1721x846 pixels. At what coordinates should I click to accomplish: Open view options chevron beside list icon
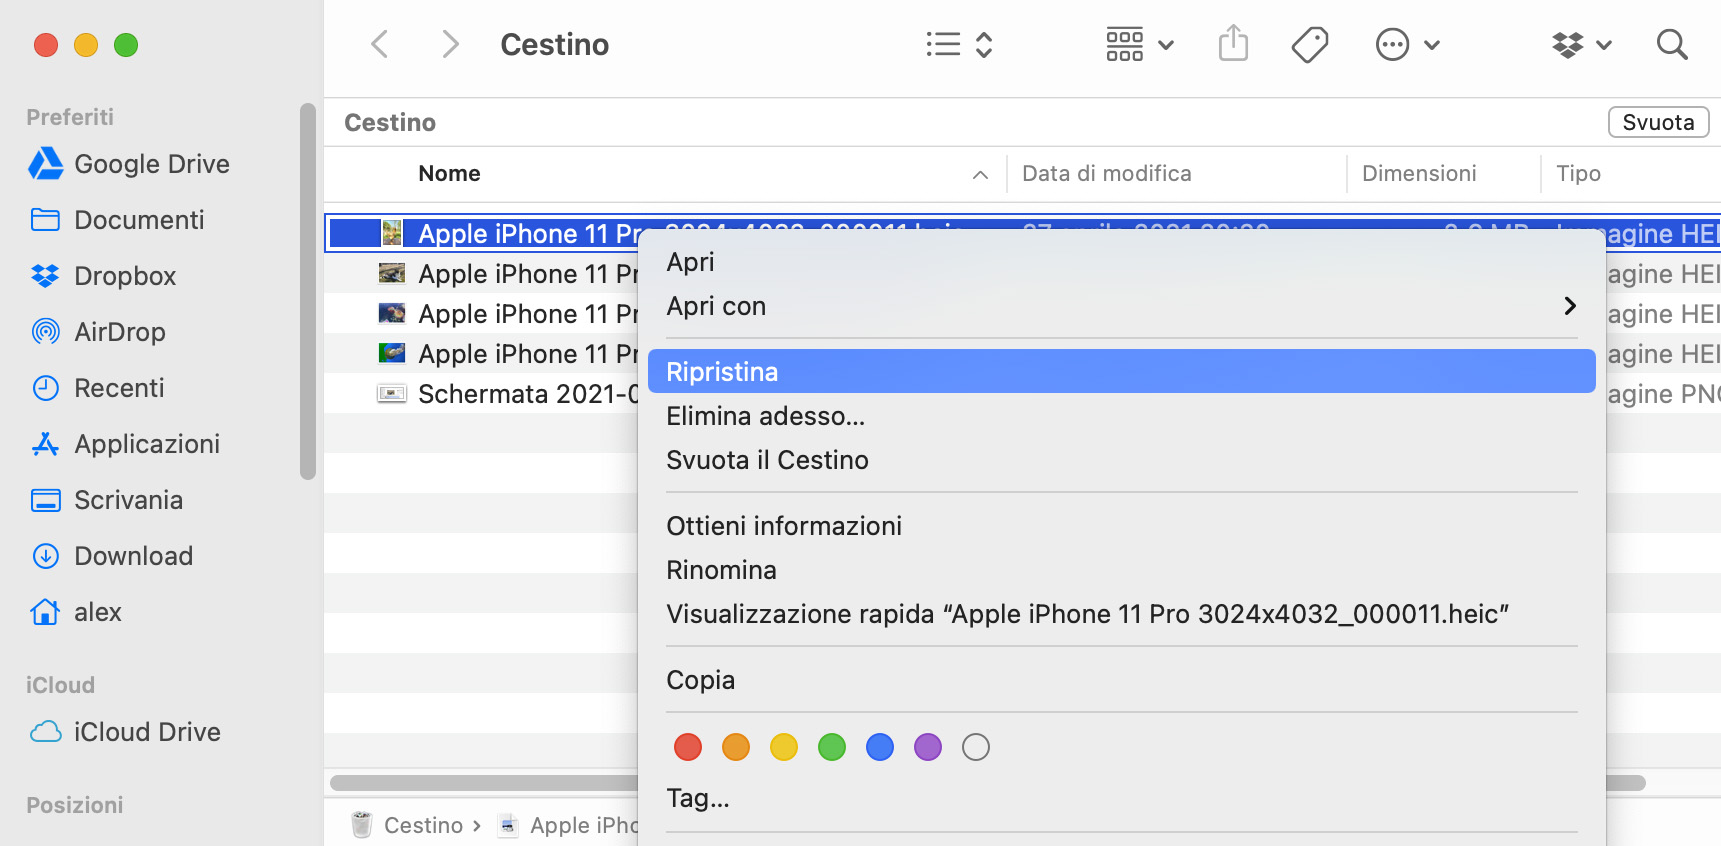[984, 44]
